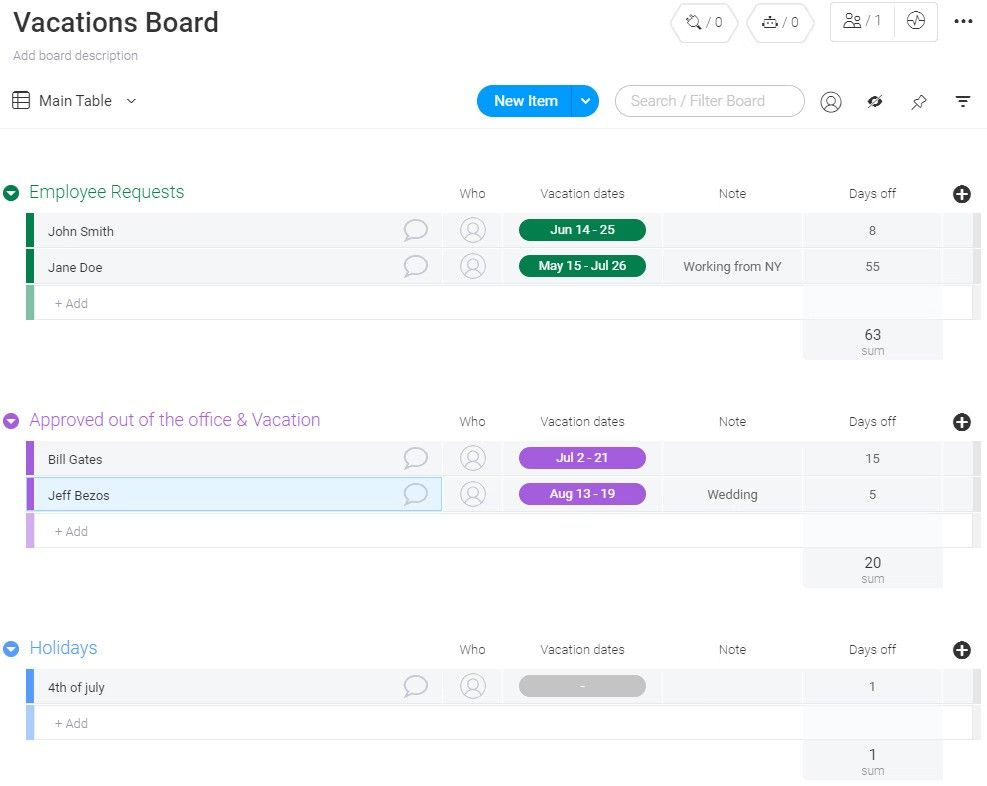987x786 pixels.
Task: Assign a person to Jane Doe's request
Action: click(x=471, y=266)
